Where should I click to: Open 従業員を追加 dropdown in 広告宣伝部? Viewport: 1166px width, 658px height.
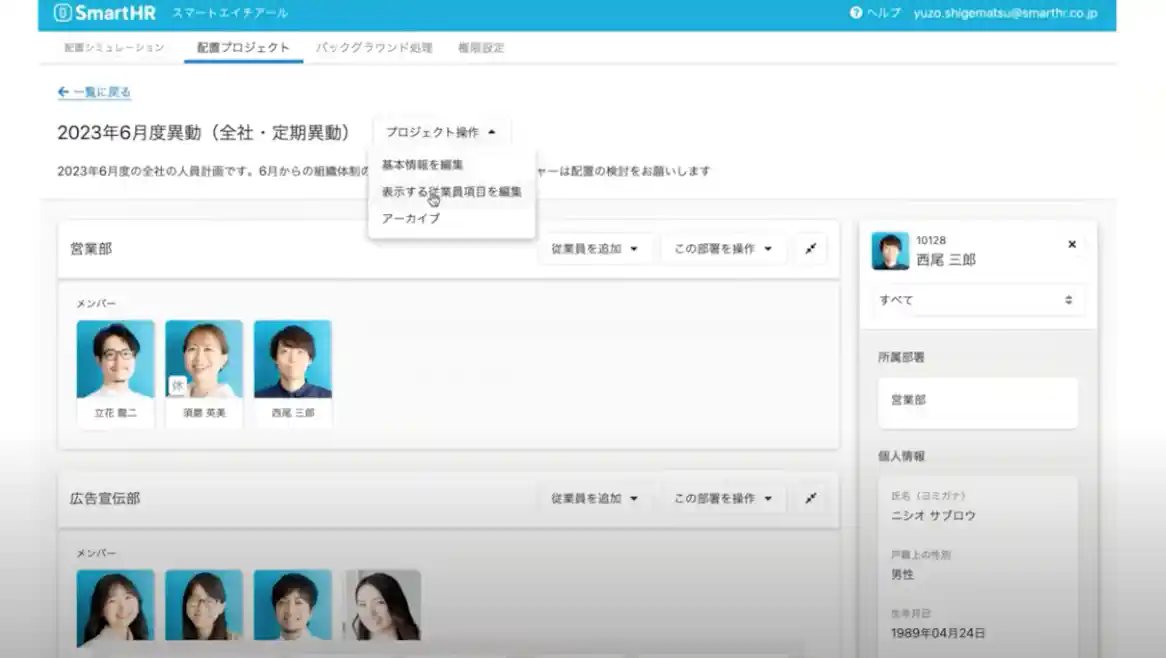point(594,498)
